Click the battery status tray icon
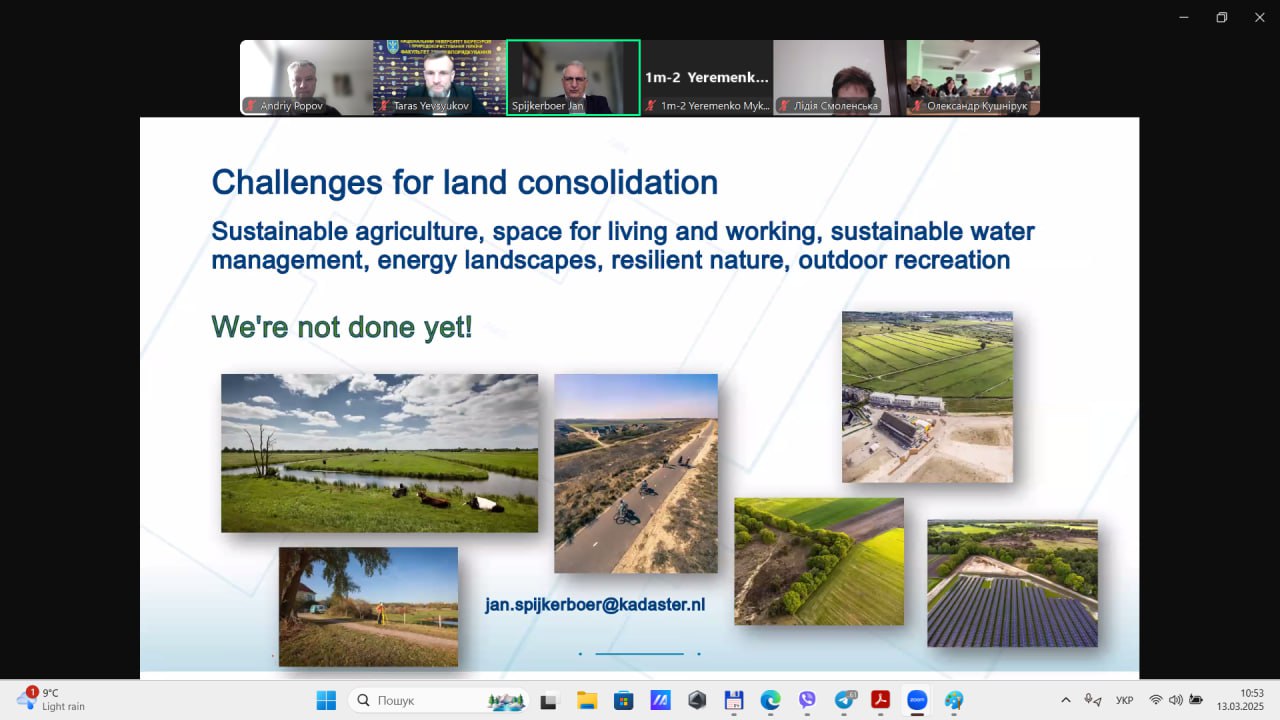The image size is (1280, 720). 1194,700
